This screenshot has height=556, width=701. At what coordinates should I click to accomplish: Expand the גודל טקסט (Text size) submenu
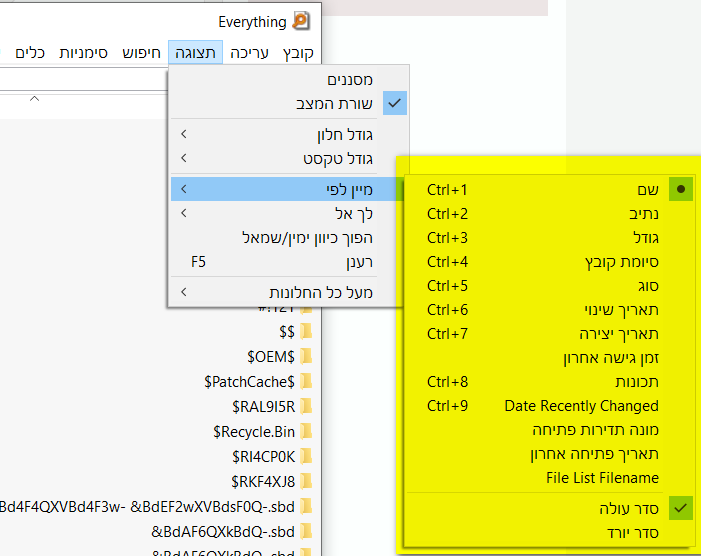point(289,158)
